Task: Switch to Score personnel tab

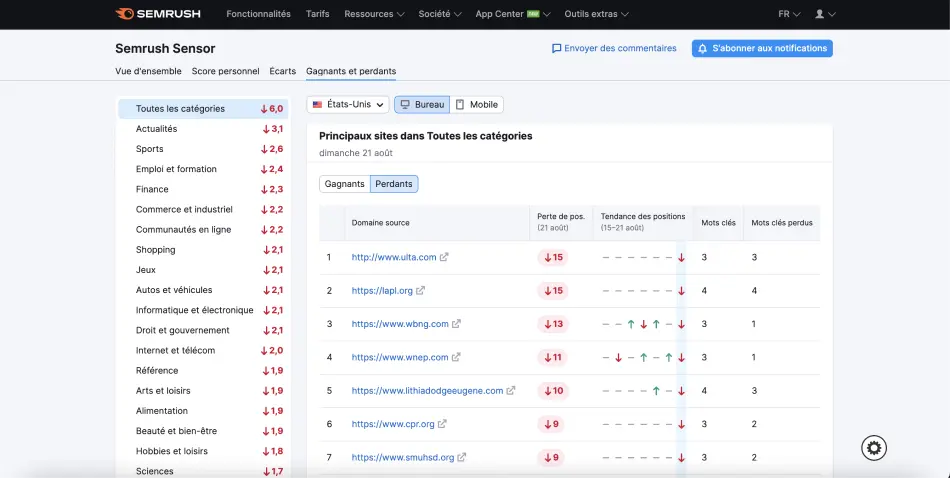Action: [225, 71]
